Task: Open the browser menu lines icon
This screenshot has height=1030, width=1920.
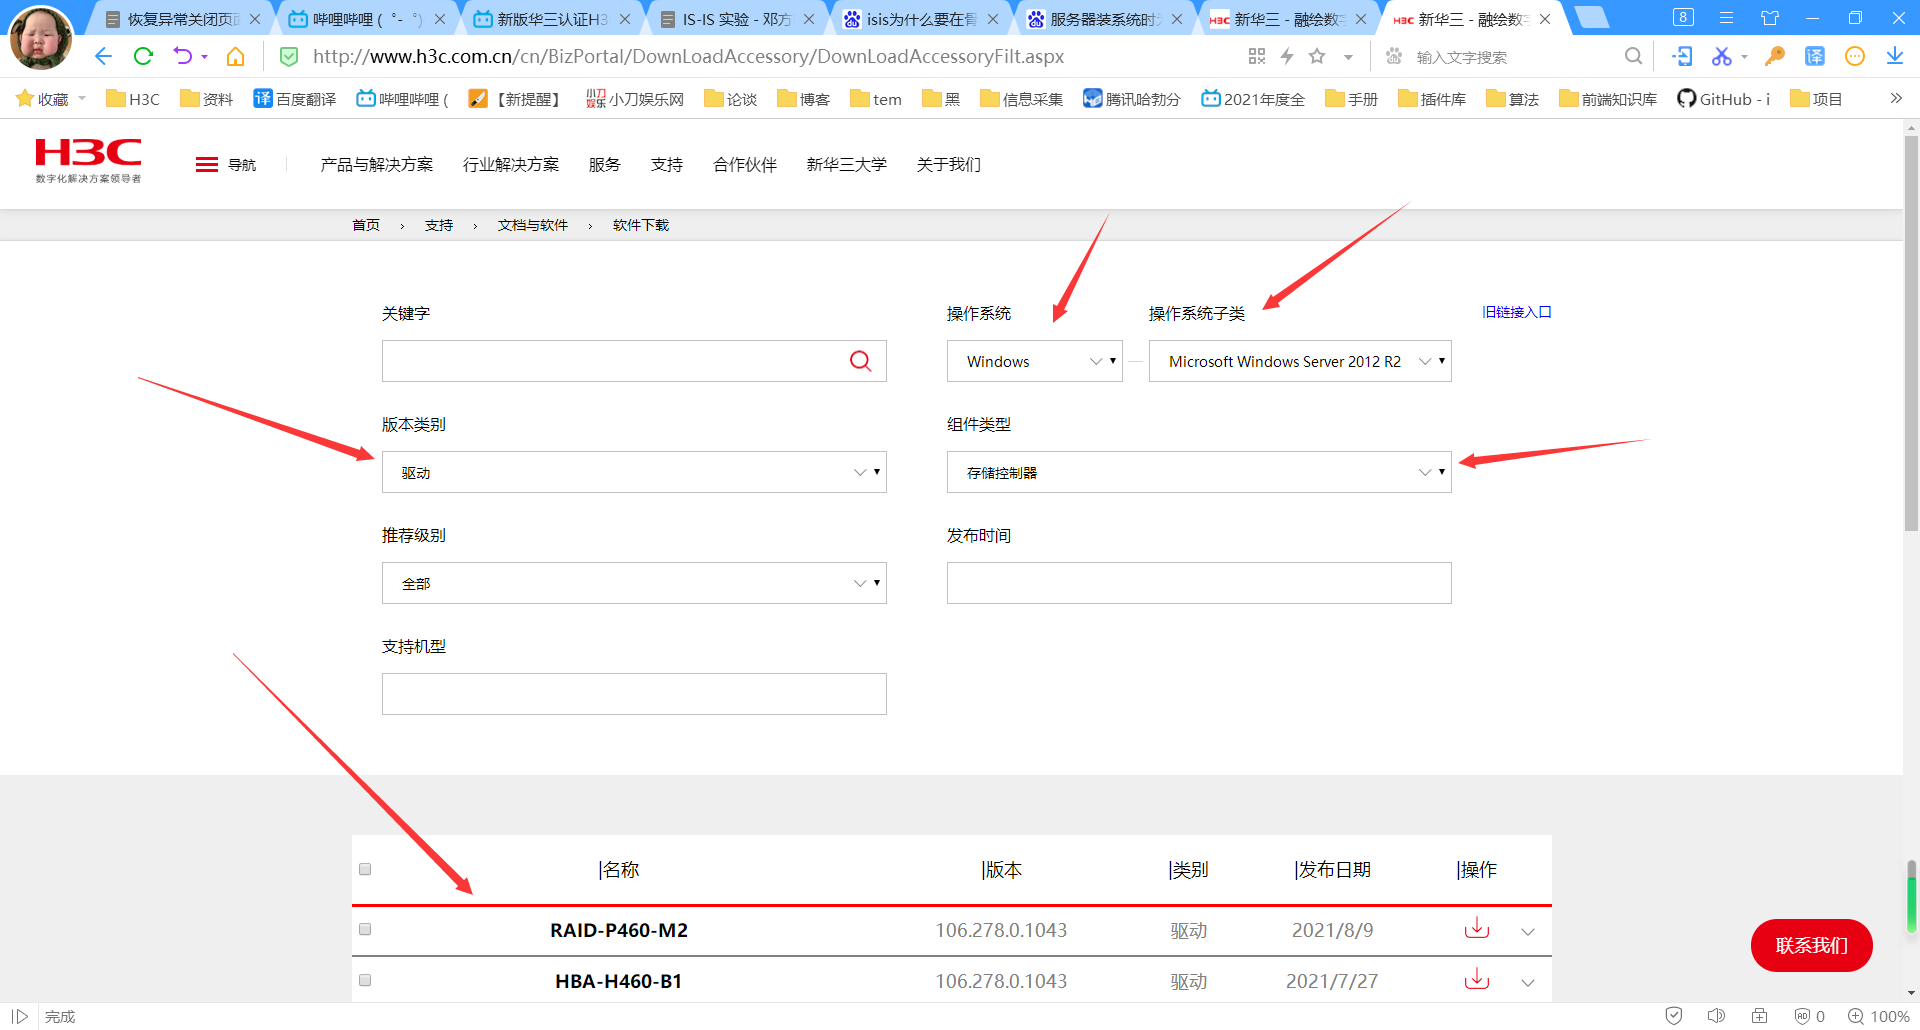Action: (1726, 18)
